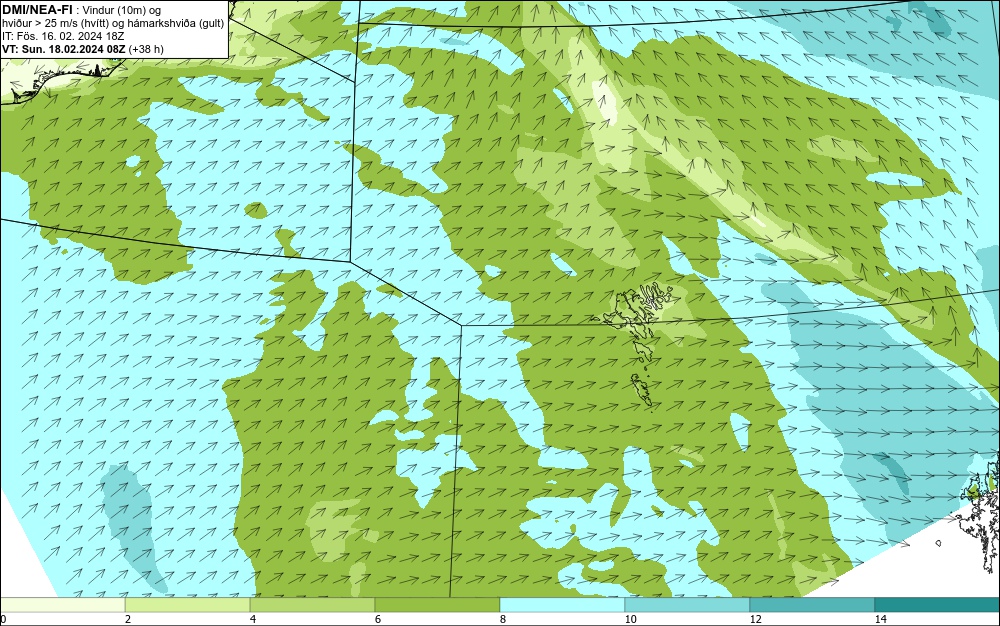Click the legend value label '6'

pos(378,619)
